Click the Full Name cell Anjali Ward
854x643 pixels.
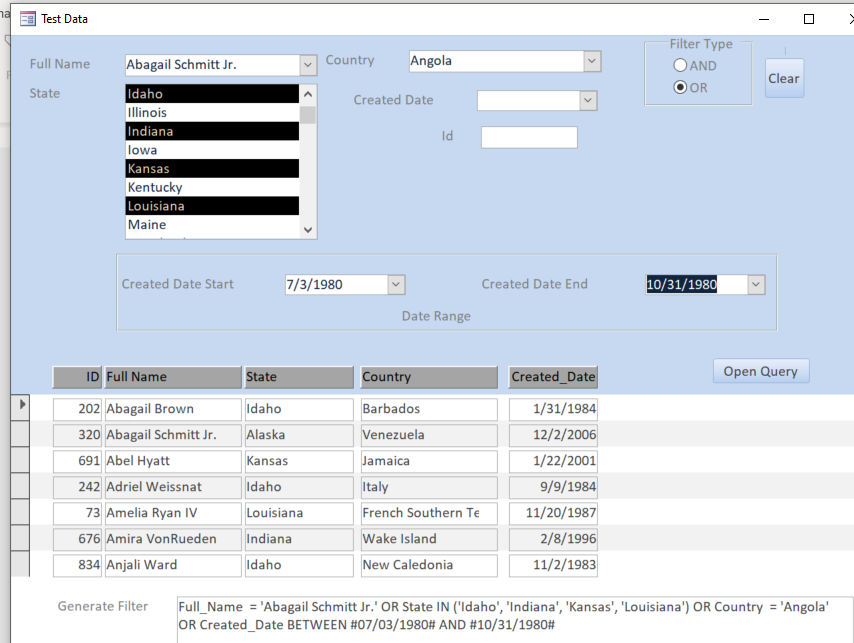tap(173, 565)
